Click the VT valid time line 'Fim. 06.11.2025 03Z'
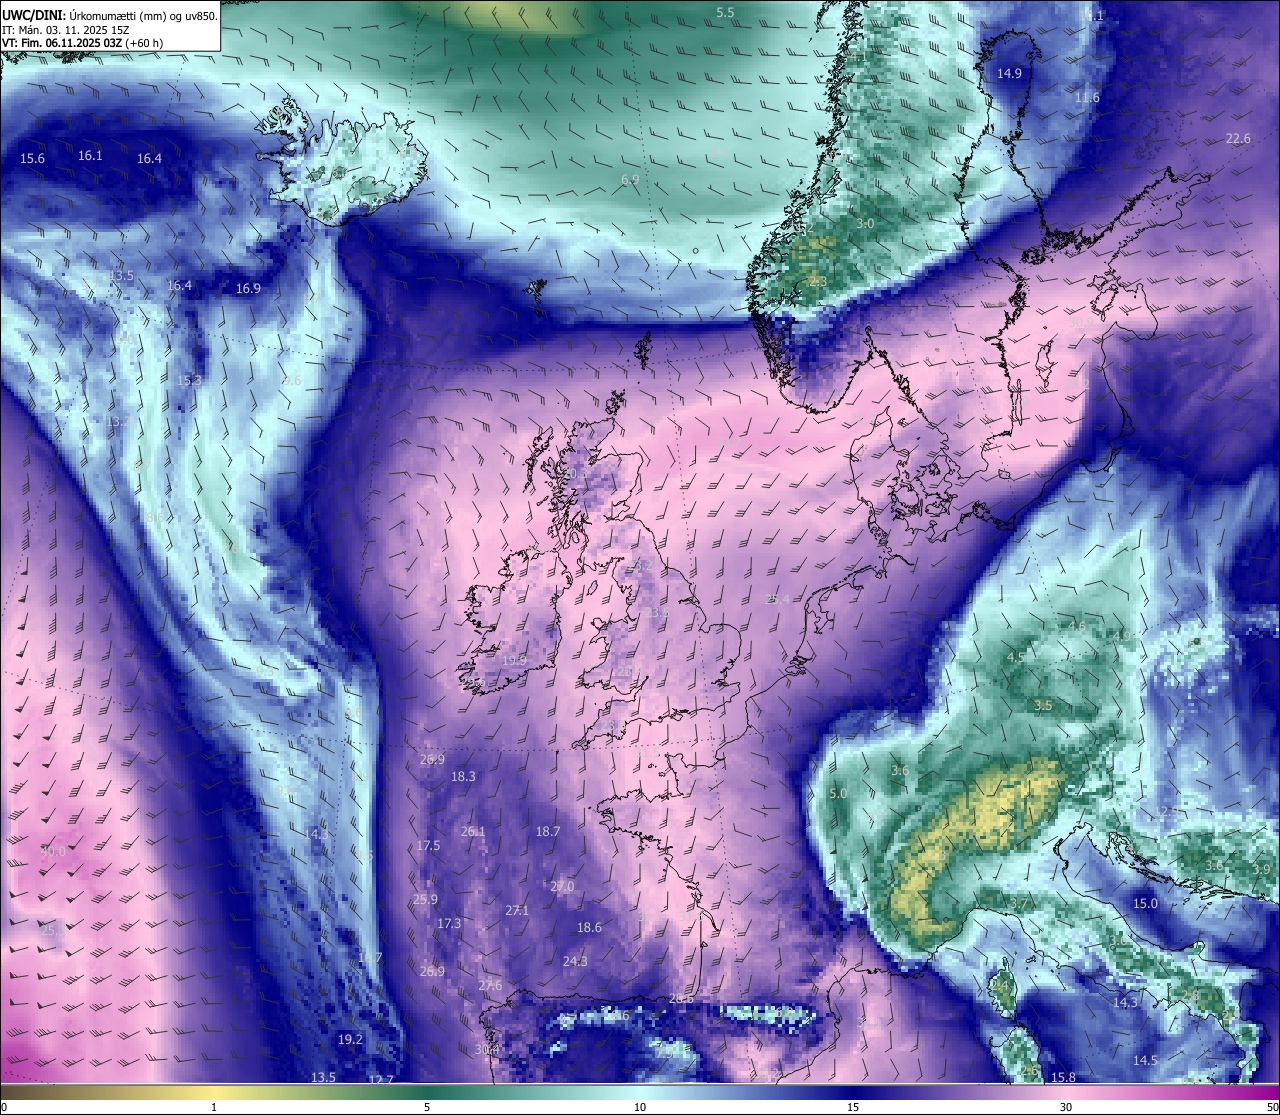Image resolution: width=1280 pixels, height=1115 pixels. (83, 43)
